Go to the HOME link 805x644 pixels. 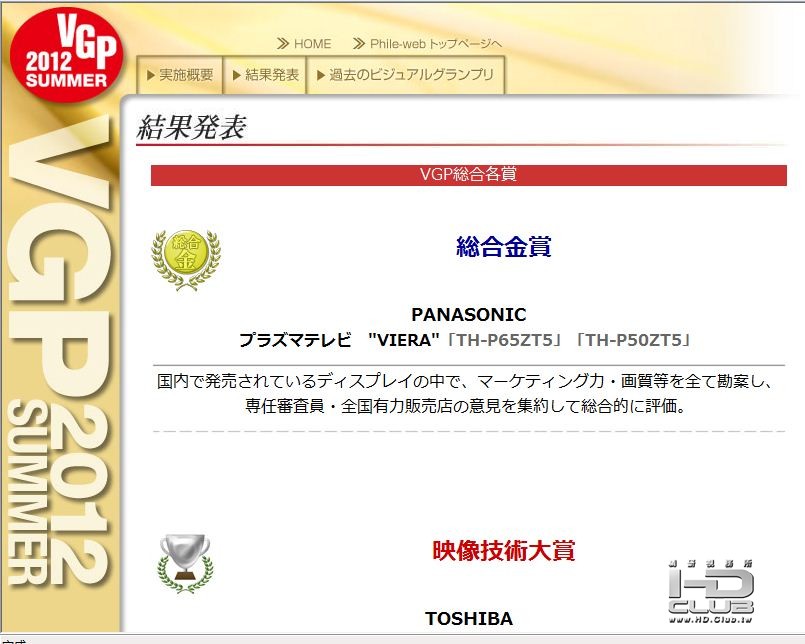point(312,44)
